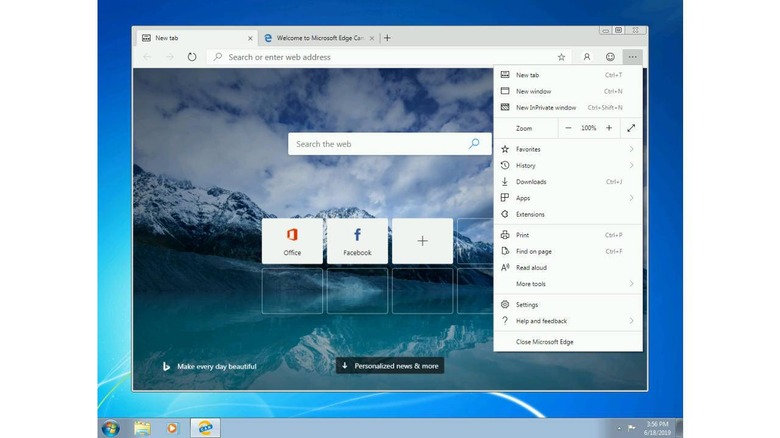Click the favorites star in address bar

561,57
